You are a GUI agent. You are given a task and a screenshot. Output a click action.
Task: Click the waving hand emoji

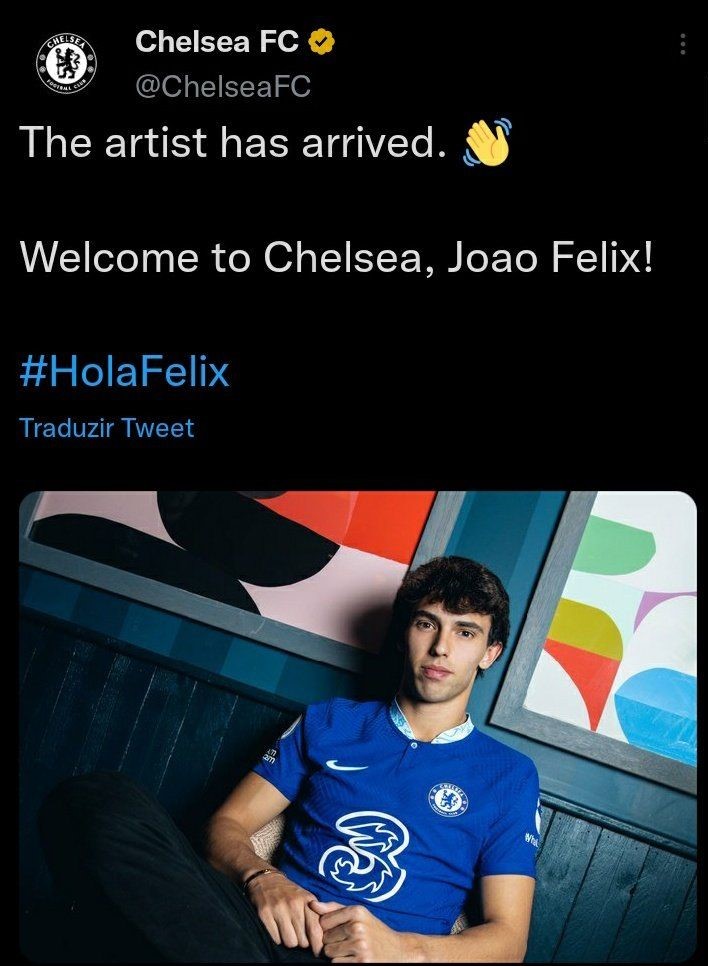(x=487, y=143)
